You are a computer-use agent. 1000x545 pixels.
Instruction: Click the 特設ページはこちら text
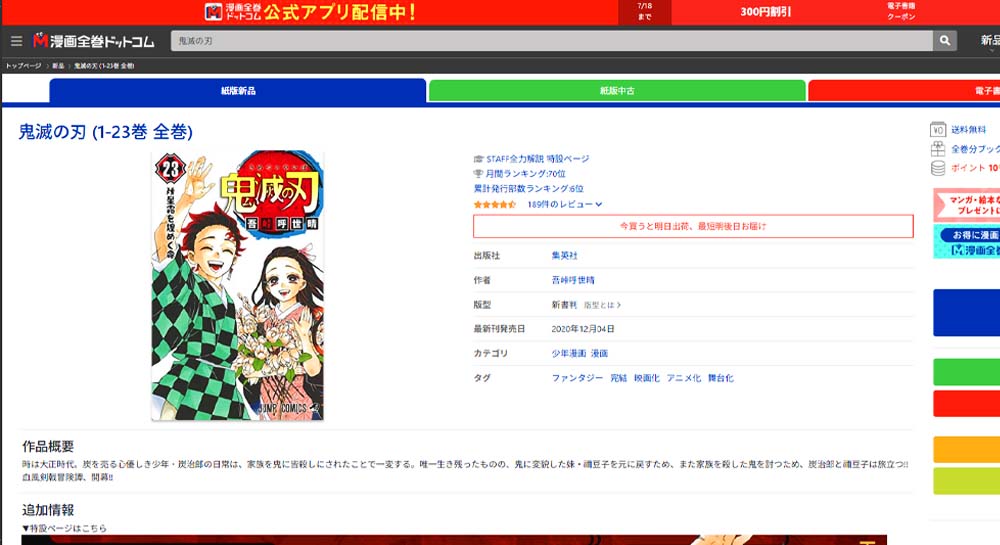pyautogui.click(x=64, y=528)
